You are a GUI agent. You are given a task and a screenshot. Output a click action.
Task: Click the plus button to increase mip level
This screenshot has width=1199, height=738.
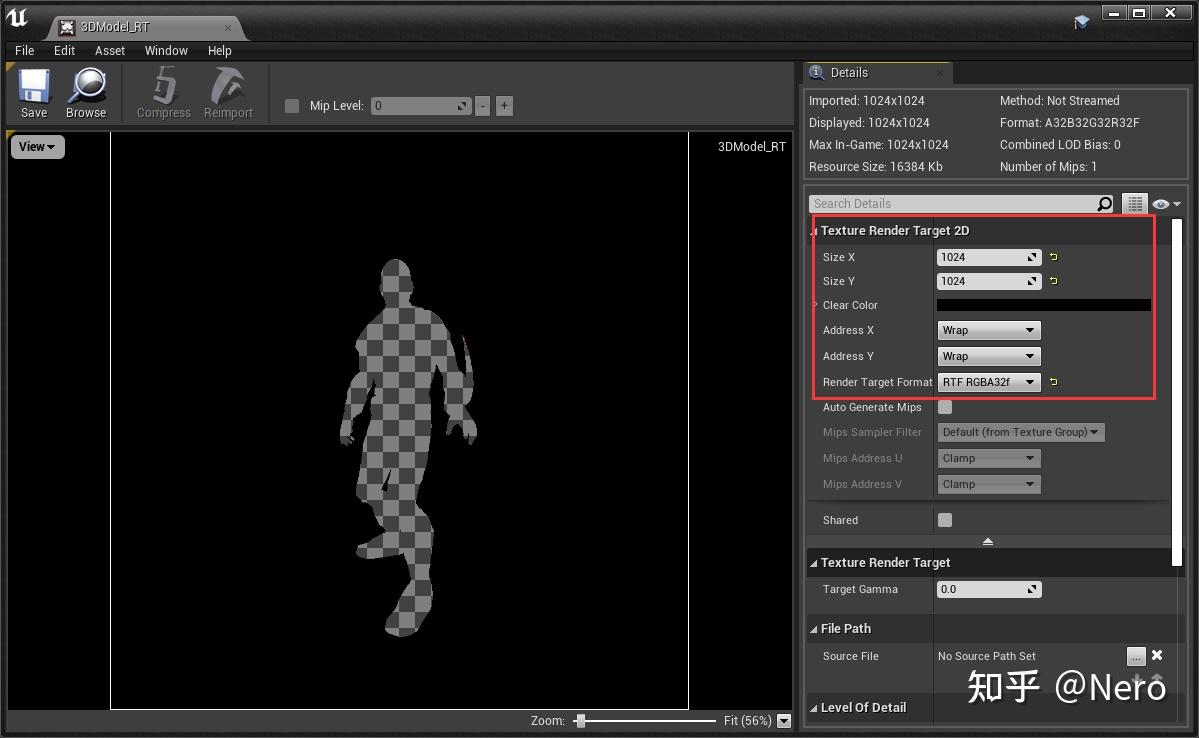click(504, 106)
